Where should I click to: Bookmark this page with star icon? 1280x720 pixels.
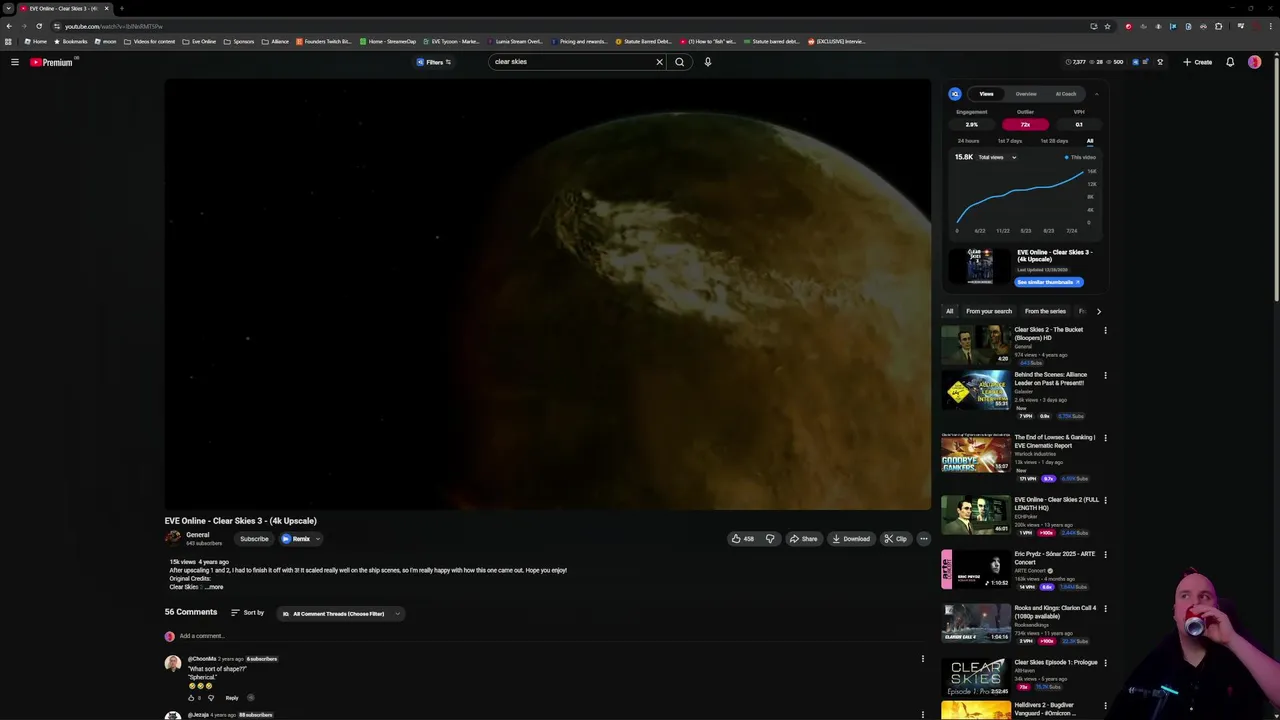click(1107, 26)
